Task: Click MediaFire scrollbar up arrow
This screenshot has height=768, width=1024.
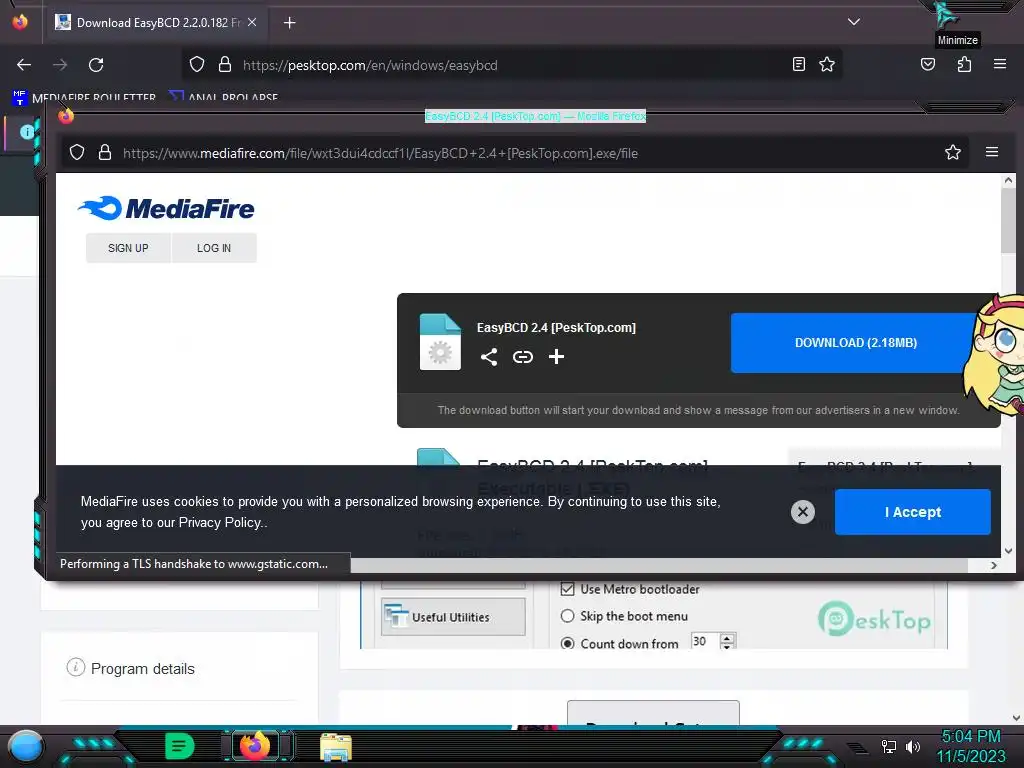Action: click(1008, 180)
